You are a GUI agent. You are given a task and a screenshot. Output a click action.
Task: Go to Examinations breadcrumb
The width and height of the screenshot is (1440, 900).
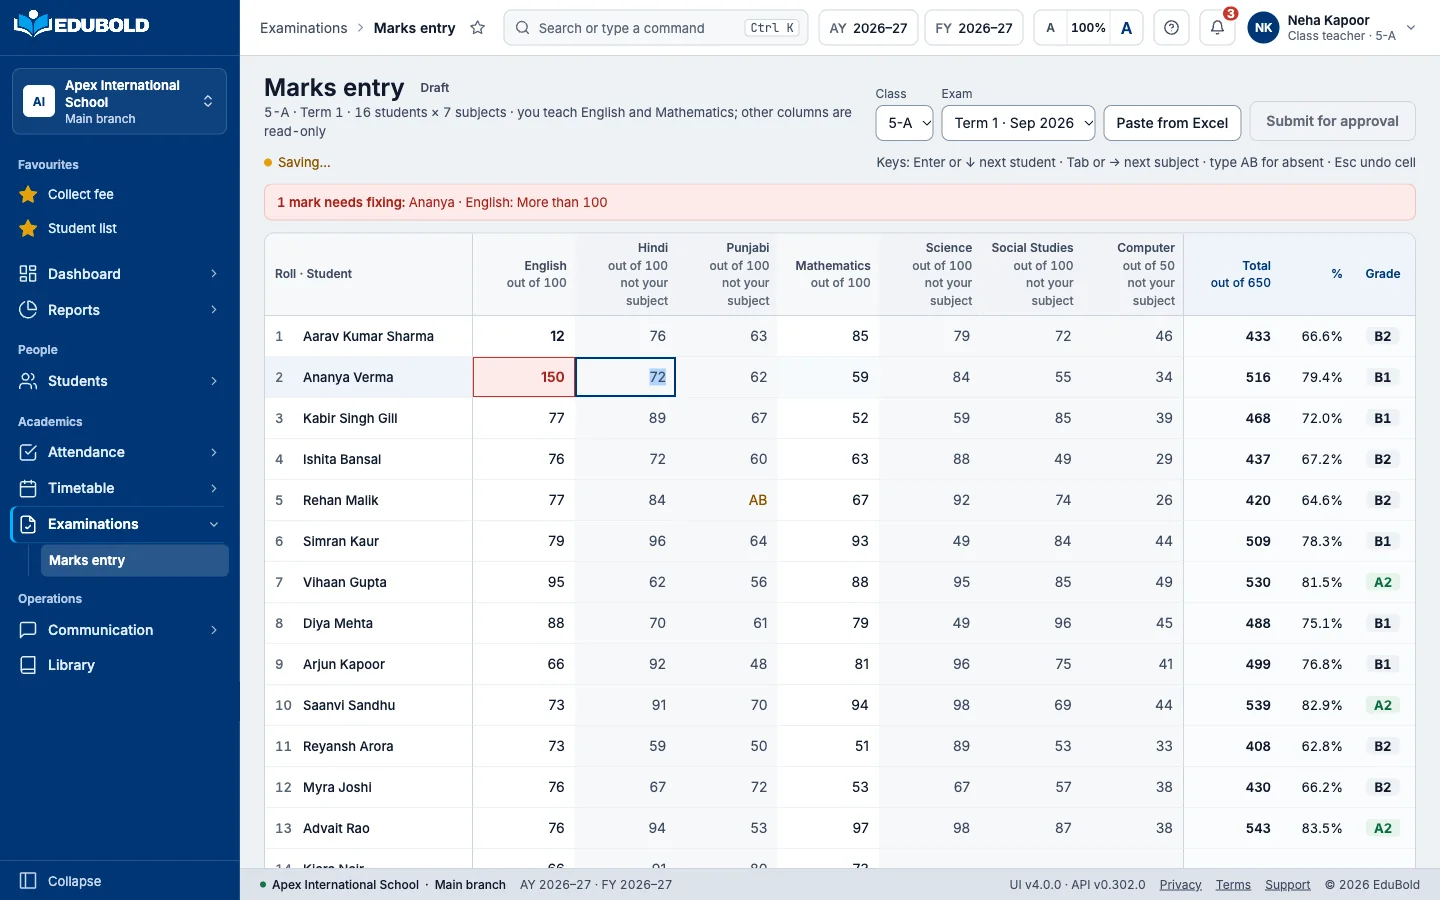[x=304, y=28]
